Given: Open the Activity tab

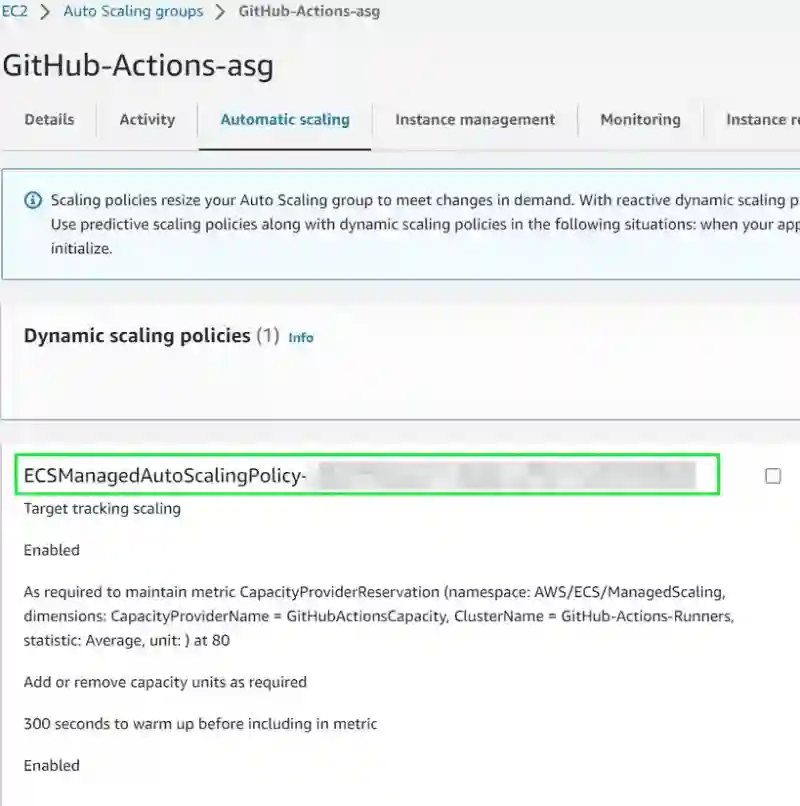Looking at the screenshot, I should coord(147,119).
